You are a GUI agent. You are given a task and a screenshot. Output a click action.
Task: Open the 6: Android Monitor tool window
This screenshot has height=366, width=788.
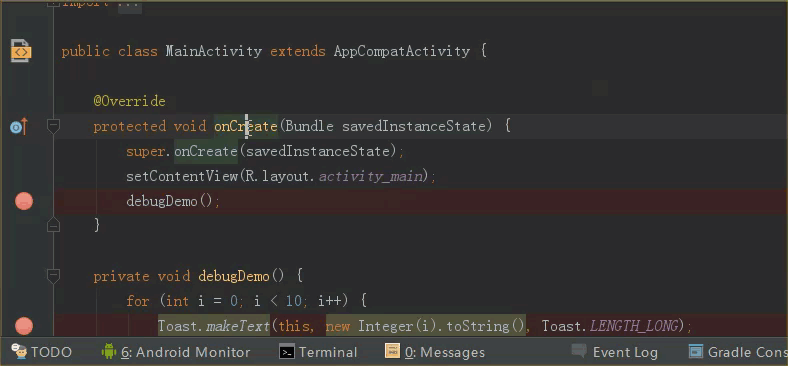176,352
